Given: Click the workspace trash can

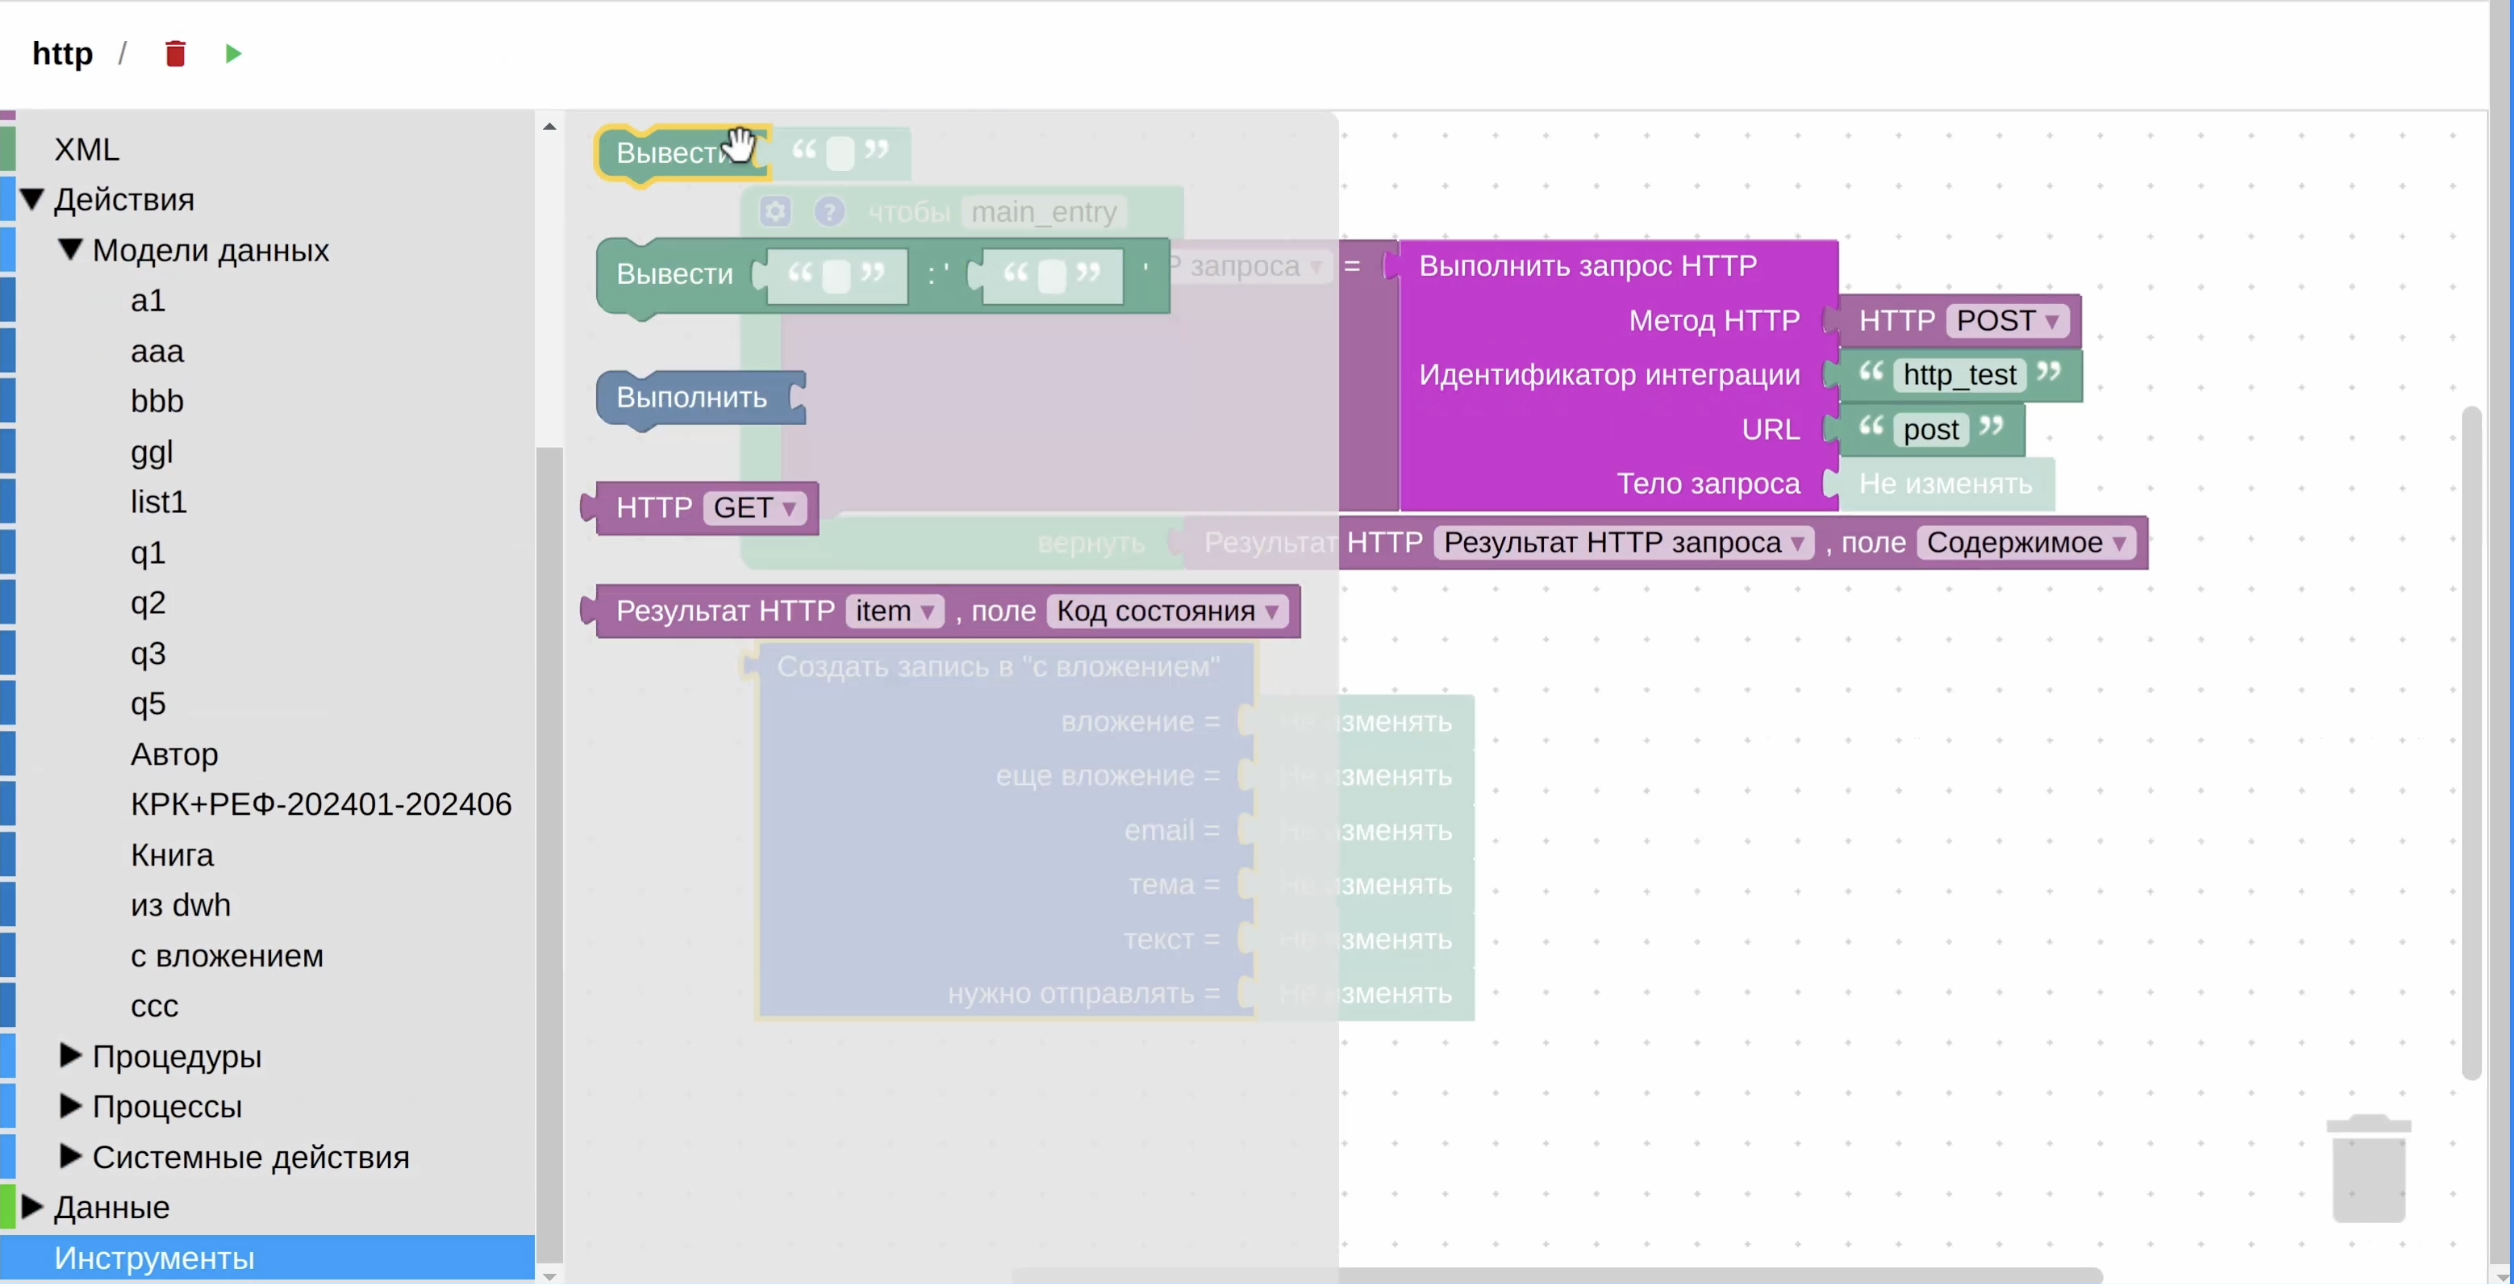Looking at the screenshot, I should tap(2368, 1168).
